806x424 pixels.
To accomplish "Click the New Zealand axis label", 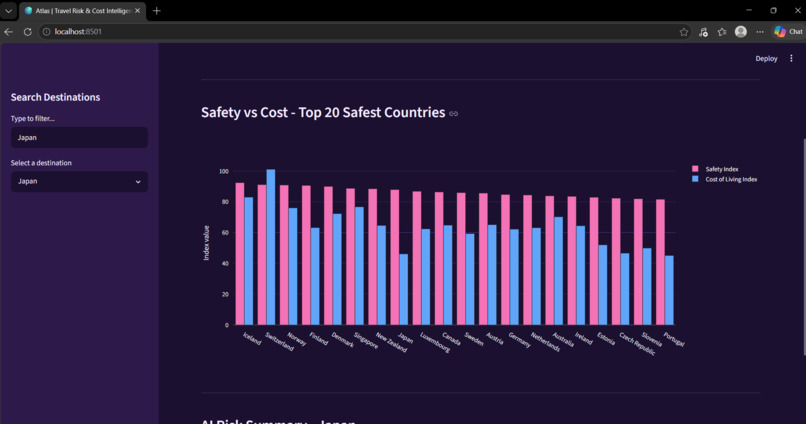I will pyautogui.click(x=391, y=342).
